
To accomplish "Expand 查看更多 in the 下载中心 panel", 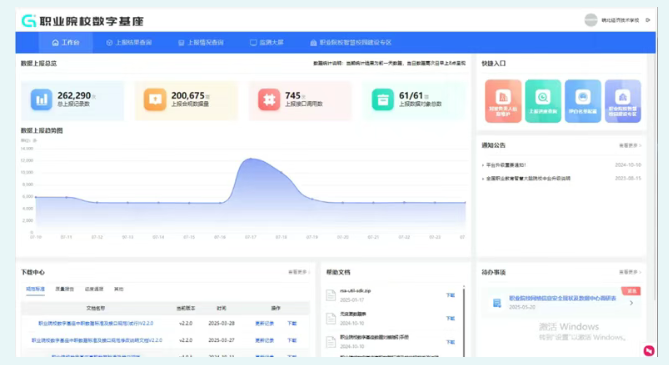I will [299, 272].
